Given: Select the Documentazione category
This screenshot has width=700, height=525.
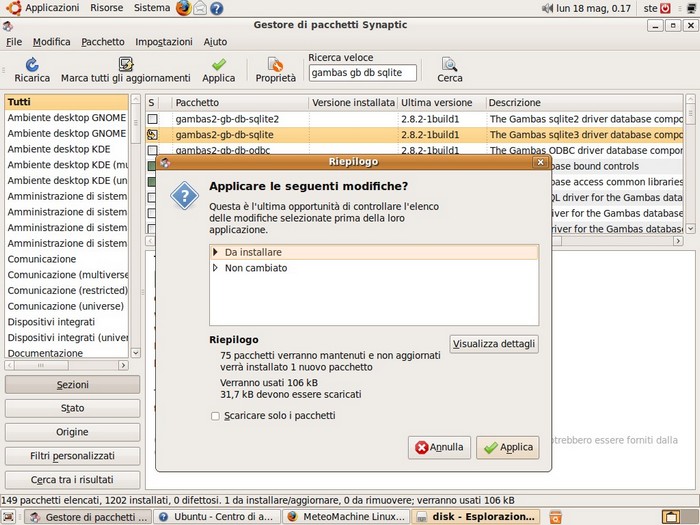Looking at the screenshot, I should pos(67,353).
